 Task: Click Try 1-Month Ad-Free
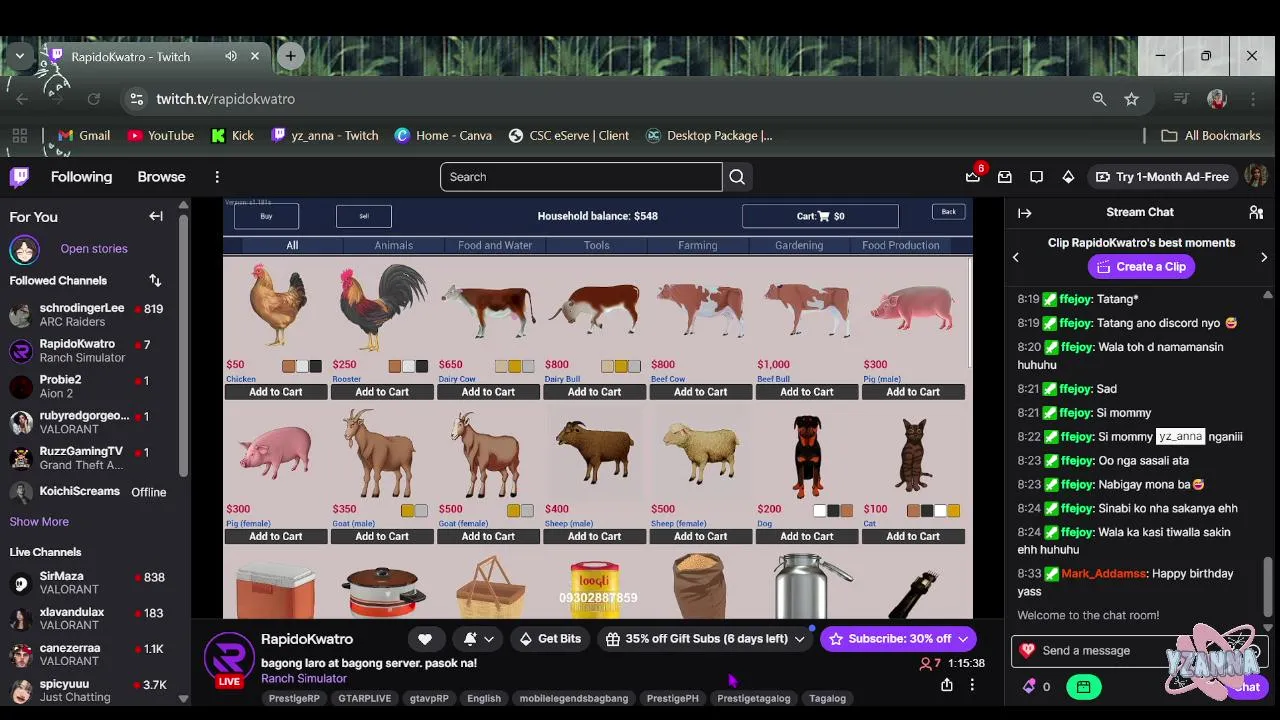point(1162,177)
